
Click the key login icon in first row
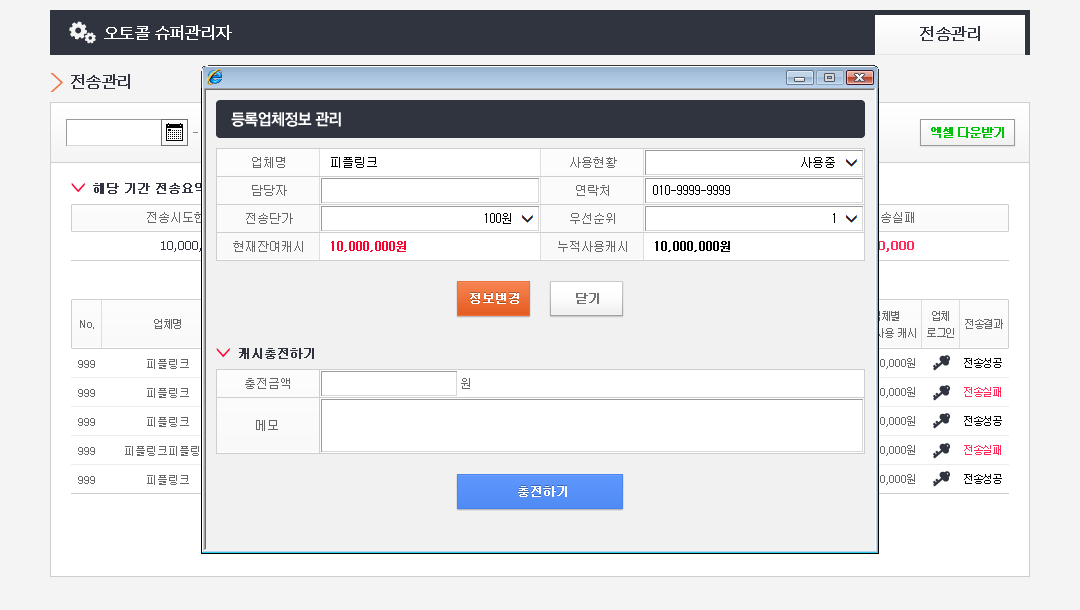(940, 363)
